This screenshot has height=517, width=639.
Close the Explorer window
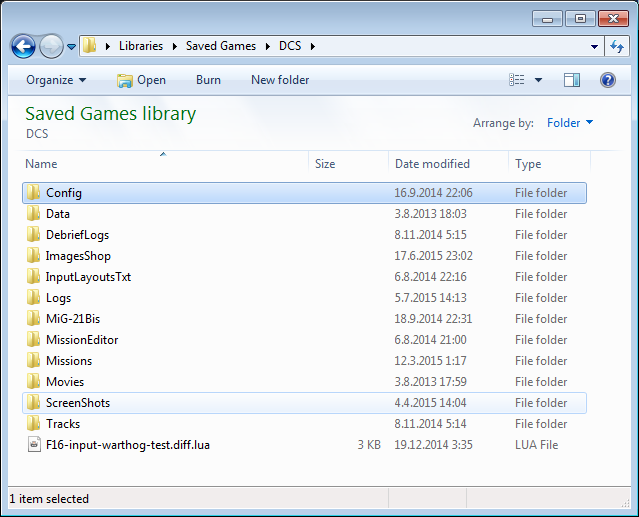click(613, 19)
